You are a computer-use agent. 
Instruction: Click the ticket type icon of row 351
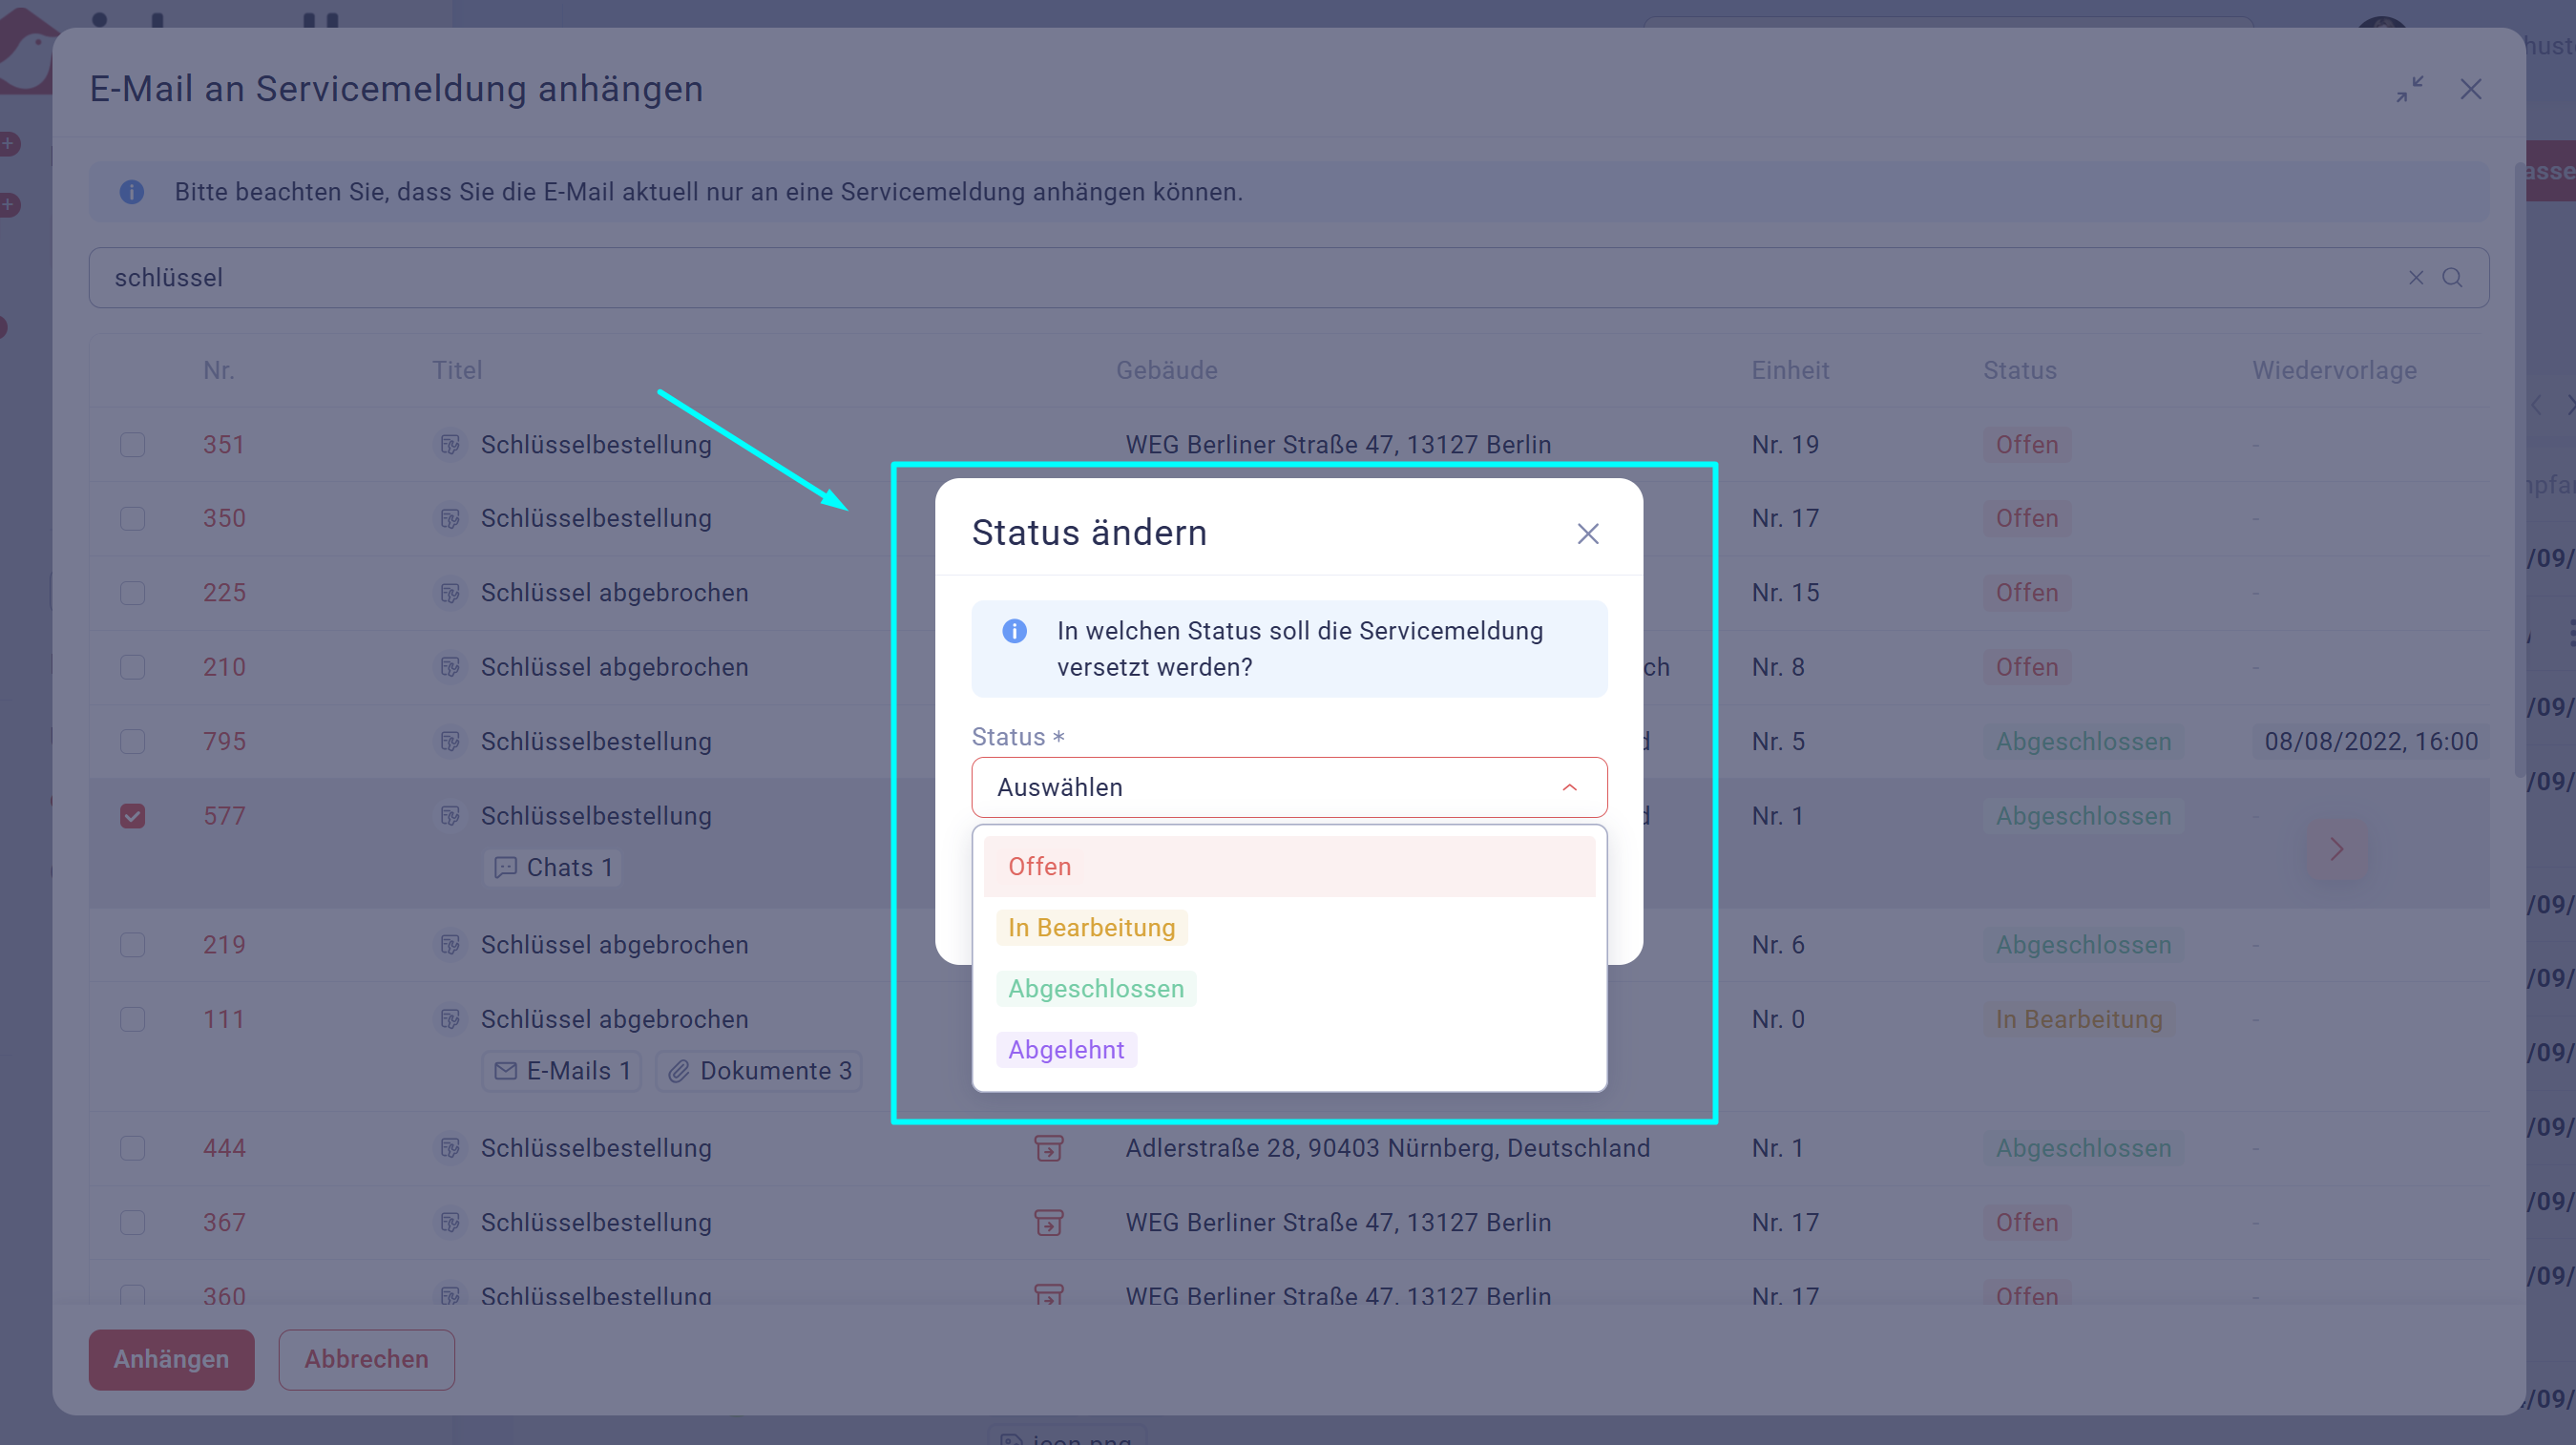point(450,445)
